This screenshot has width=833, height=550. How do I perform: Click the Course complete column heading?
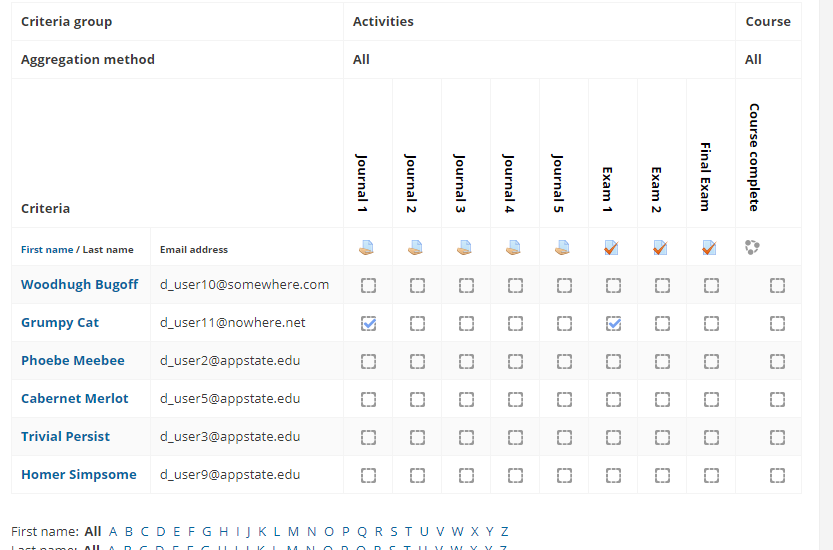pyautogui.click(x=754, y=157)
